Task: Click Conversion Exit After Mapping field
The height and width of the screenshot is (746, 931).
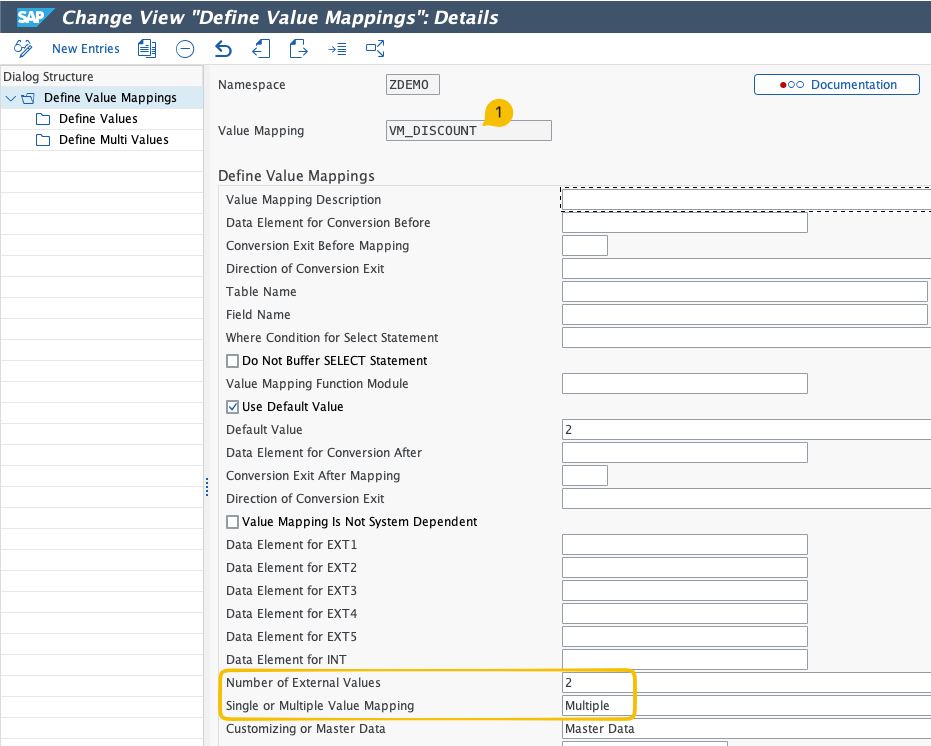Action: point(585,476)
